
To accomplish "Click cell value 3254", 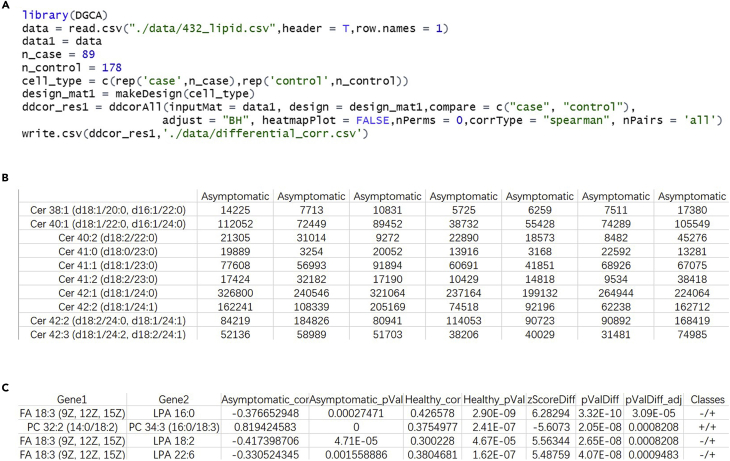I will [x=311, y=251].
